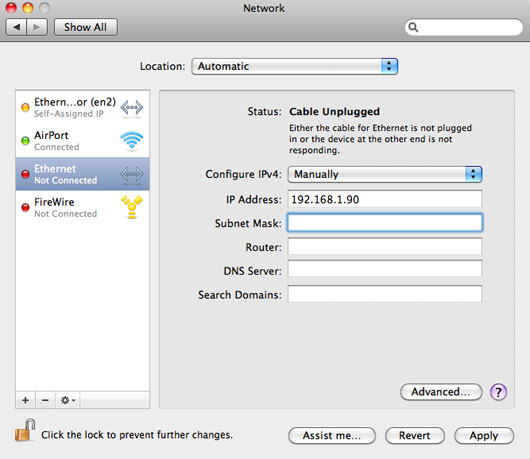The image size is (530, 459).
Task: Open the Location dropdown set to Automatic
Action: (294, 66)
